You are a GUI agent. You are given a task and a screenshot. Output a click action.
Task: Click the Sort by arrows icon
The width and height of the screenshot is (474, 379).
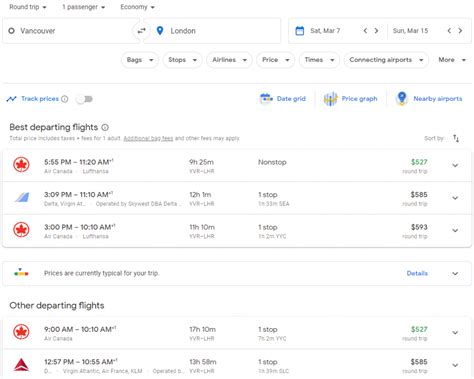click(x=456, y=138)
